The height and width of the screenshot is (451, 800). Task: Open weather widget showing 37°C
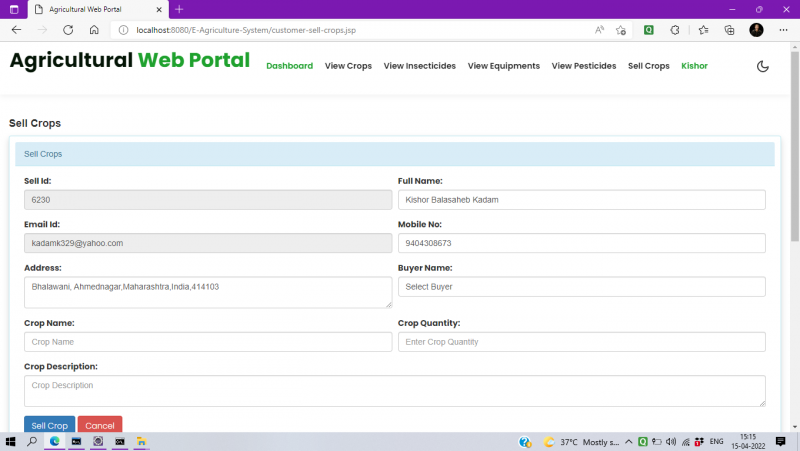[x=582, y=442]
